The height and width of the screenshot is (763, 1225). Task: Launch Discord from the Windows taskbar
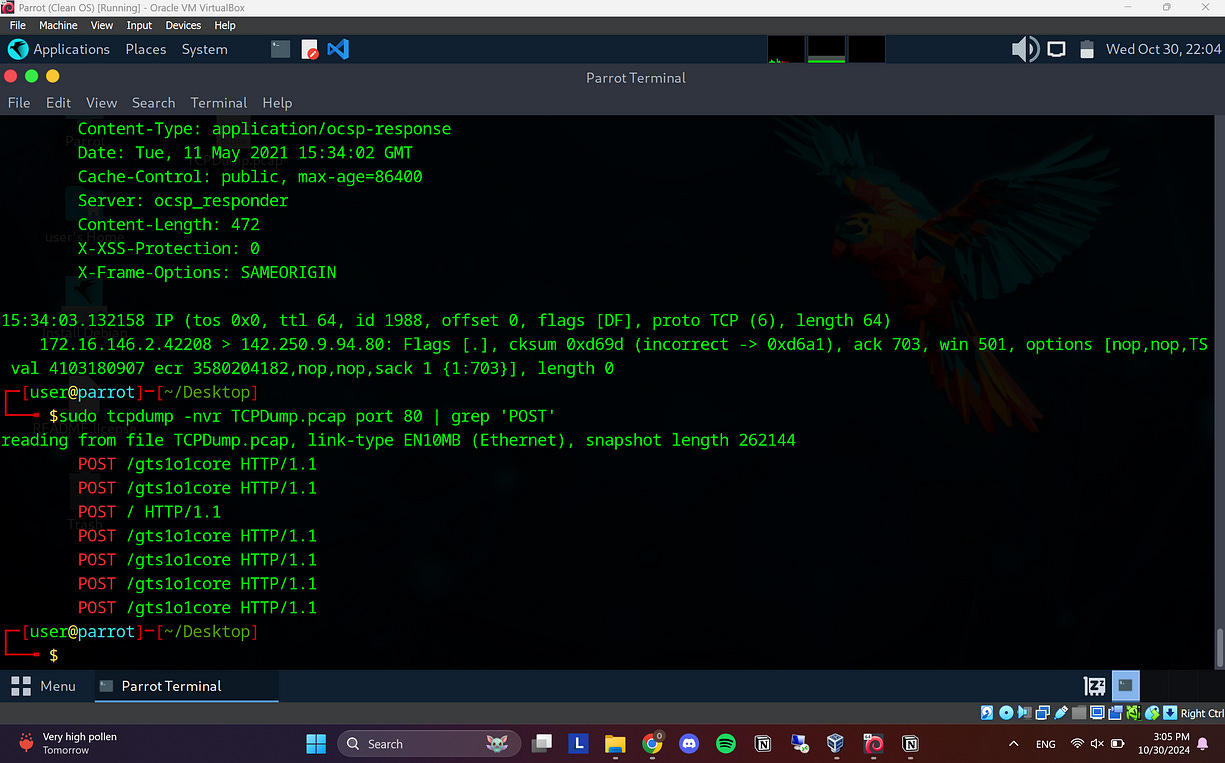coord(689,743)
